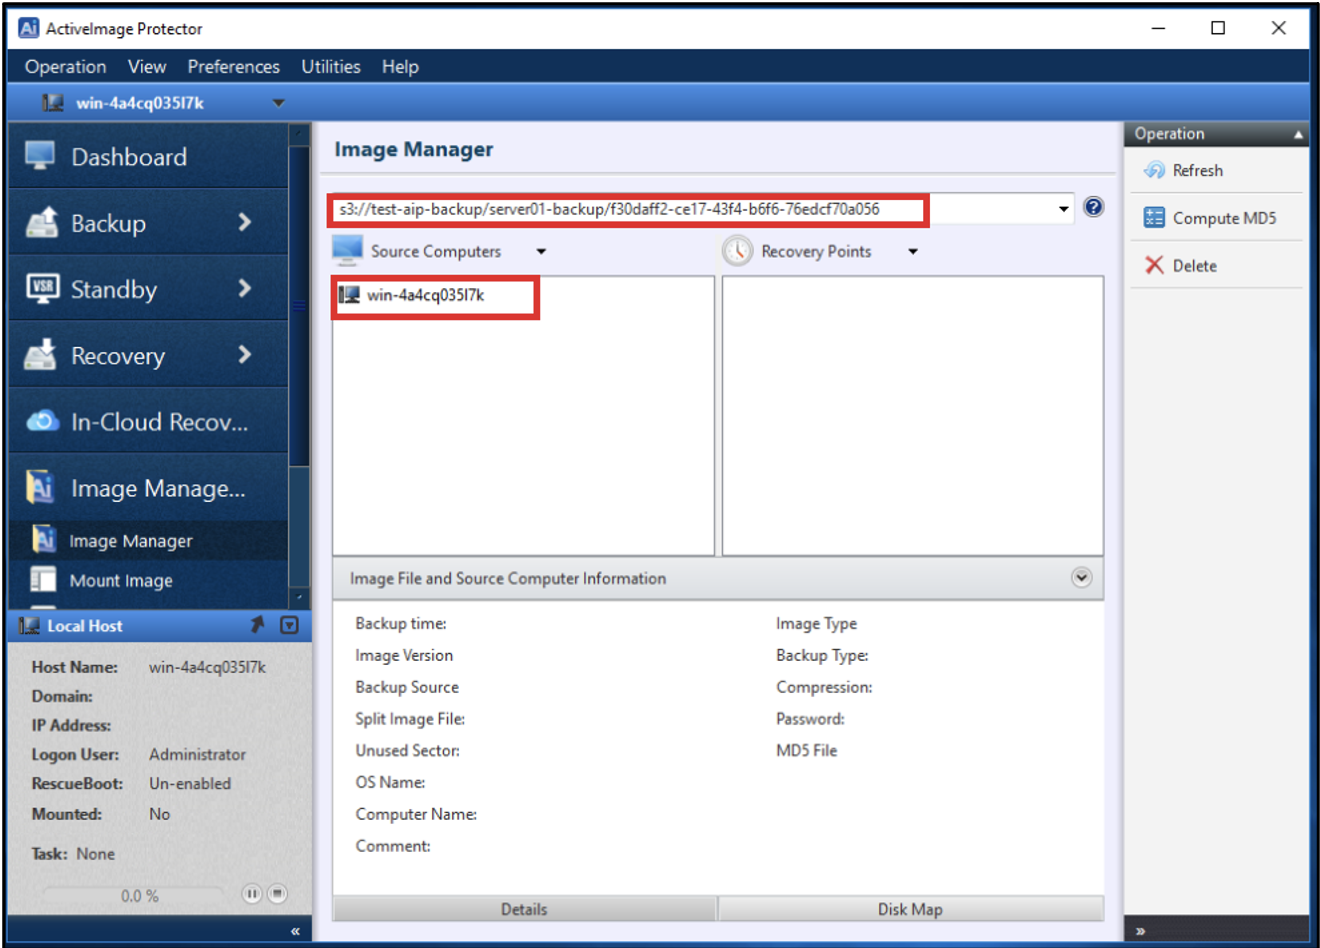The height and width of the screenshot is (948, 1320).
Task: Click the pin icon in Local Host header
Action: [258, 625]
